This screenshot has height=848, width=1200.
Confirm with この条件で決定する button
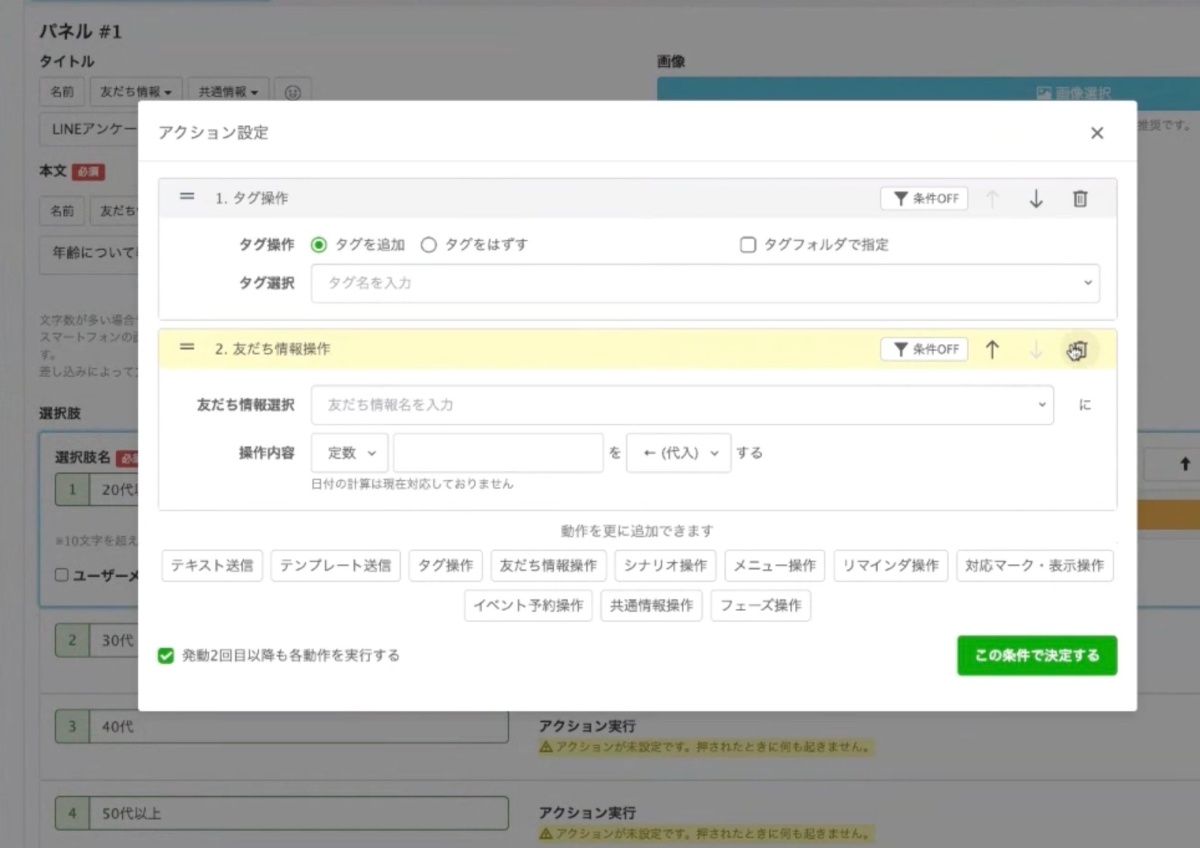click(1036, 656)
